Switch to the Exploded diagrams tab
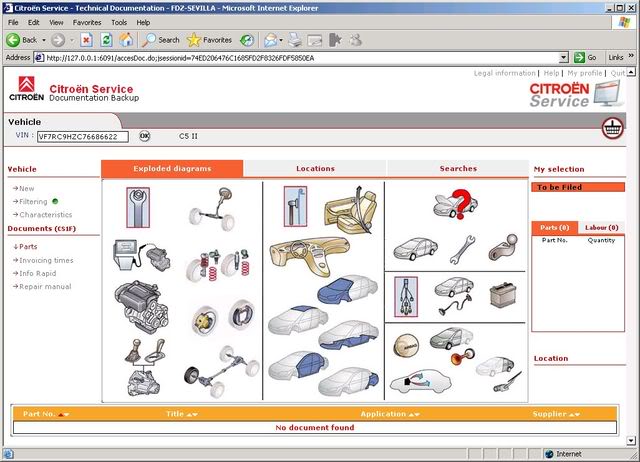Screen dimensions: 640x462 click(x=172, y=169)
